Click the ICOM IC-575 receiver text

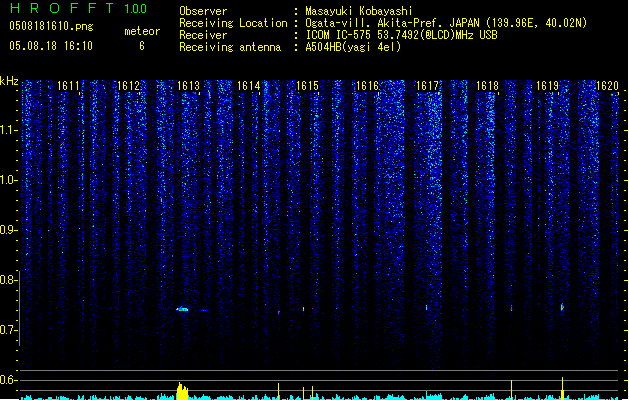pos(401,35)
